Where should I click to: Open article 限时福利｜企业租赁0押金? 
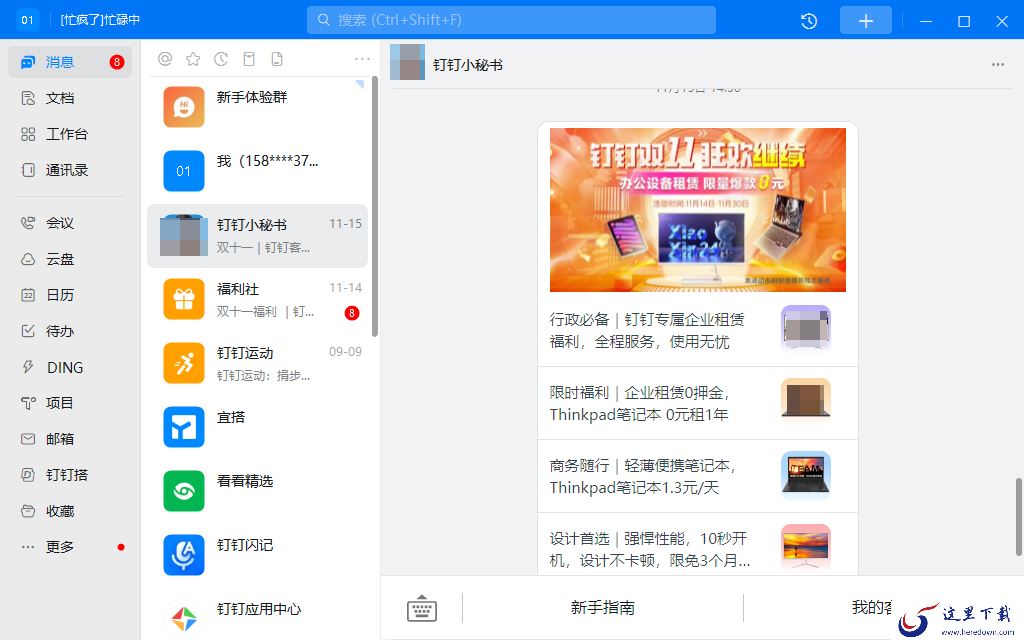pos(697,403)
